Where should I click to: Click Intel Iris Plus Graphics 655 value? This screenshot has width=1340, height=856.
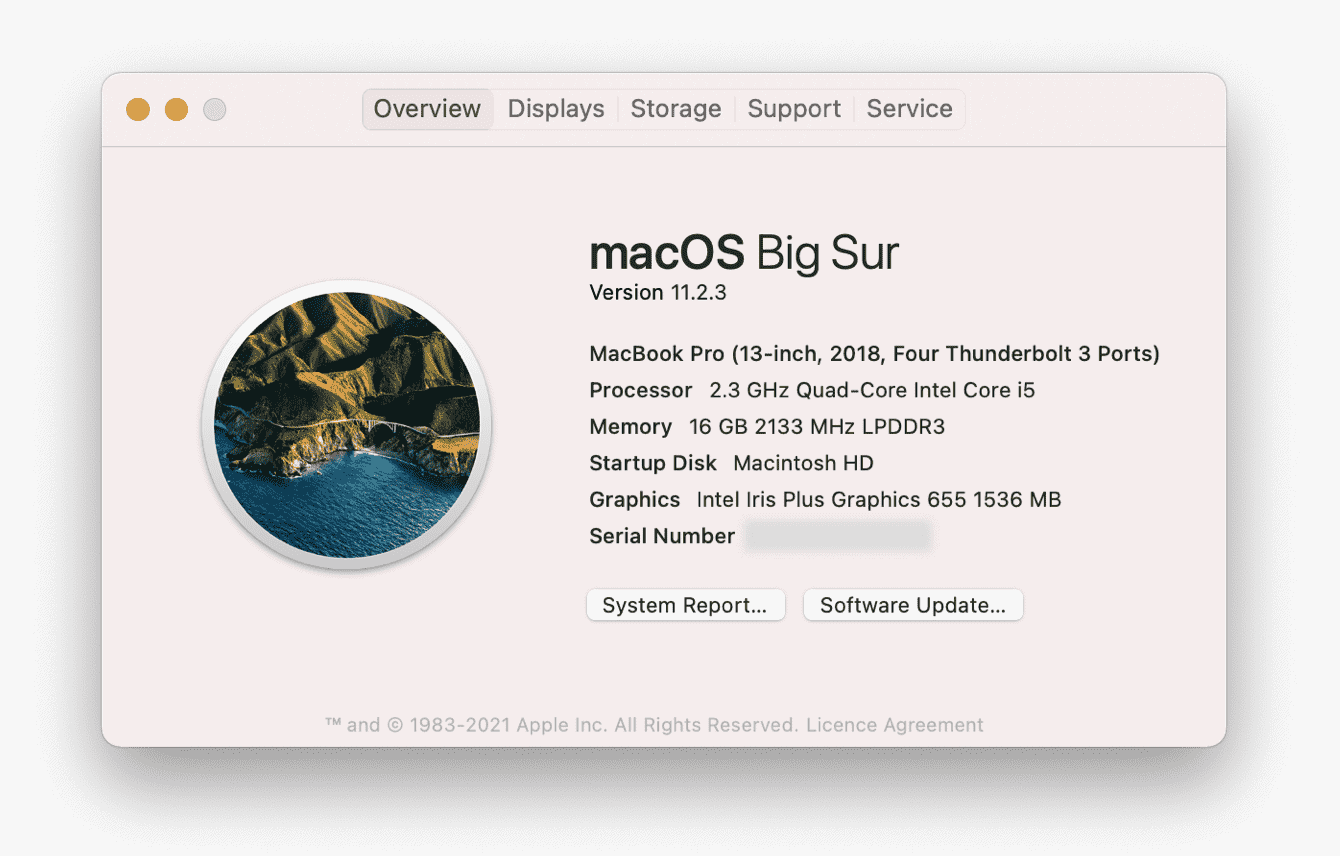[x=879, y=499]
